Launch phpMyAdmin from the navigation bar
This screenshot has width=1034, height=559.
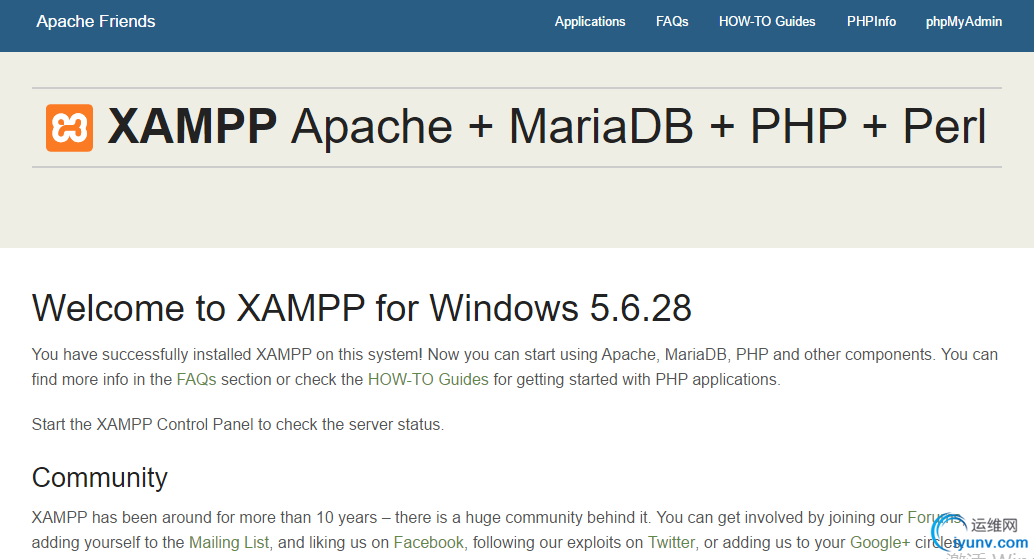tap(963, 22)
